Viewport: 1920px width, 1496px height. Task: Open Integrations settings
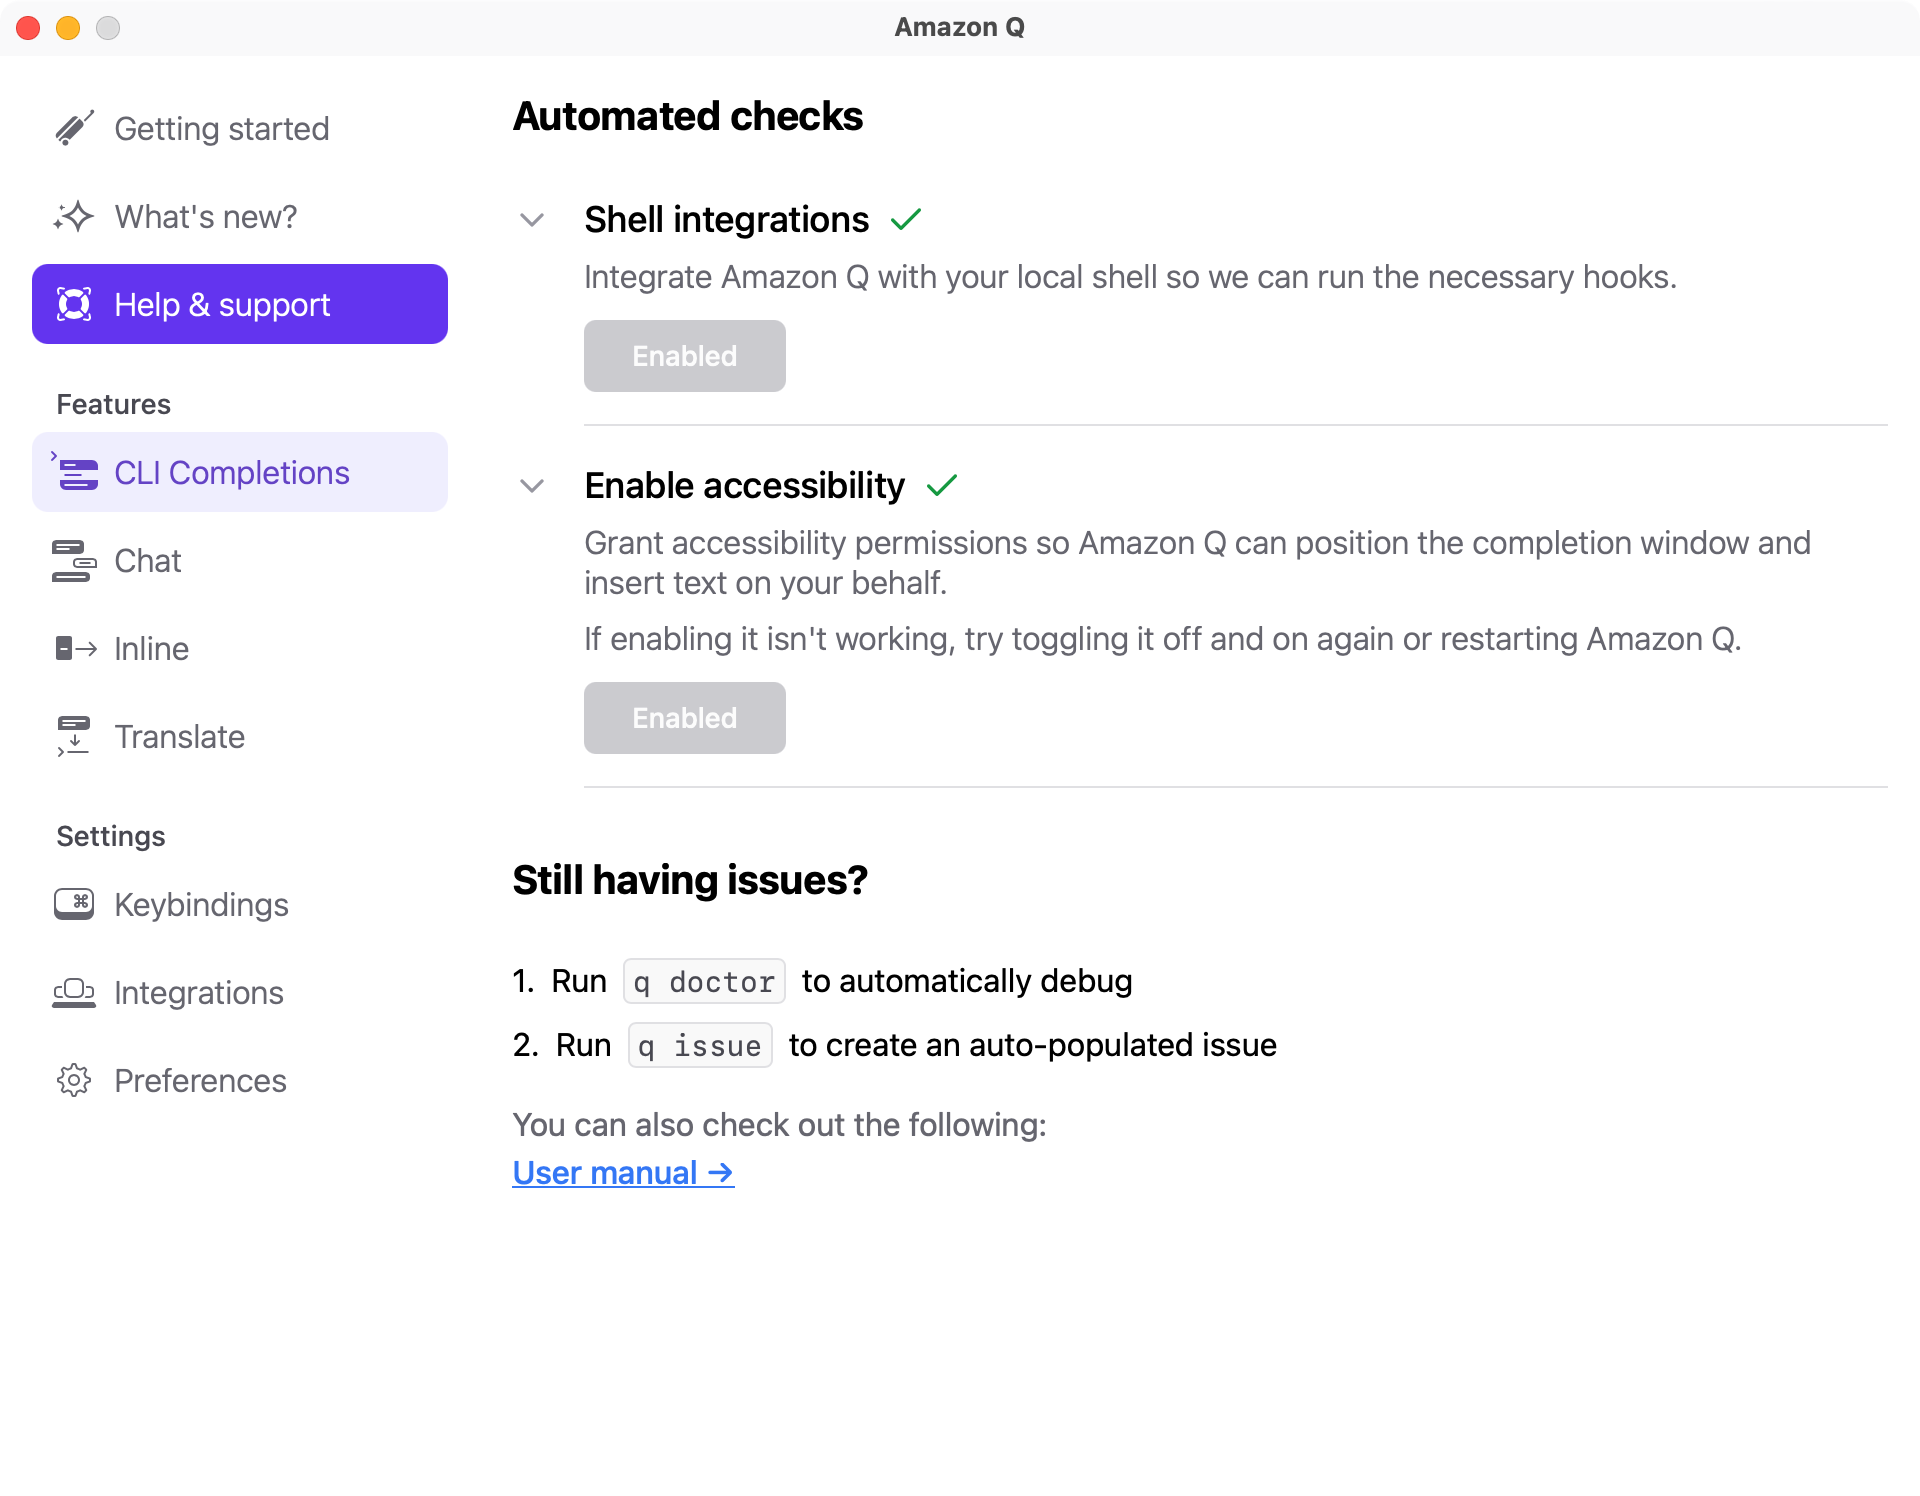tap(240, 992)
